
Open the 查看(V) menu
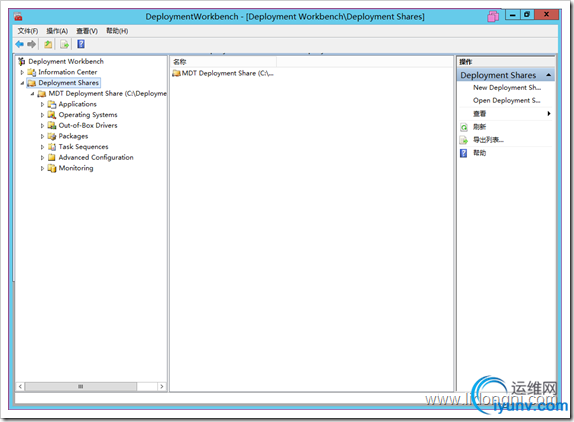pos(87,31)
